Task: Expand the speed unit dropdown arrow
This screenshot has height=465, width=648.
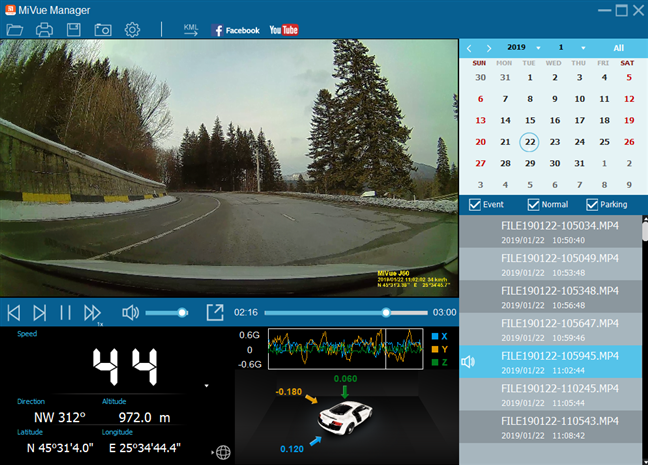Action: pos(206,386)
